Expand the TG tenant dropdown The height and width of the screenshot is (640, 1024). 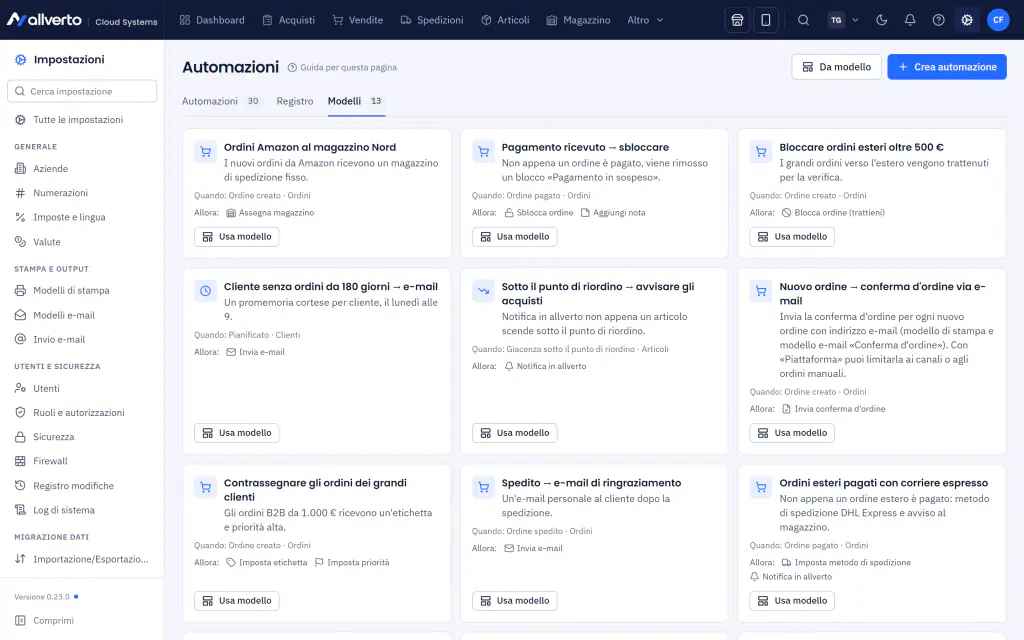click(x=843, y=20)
